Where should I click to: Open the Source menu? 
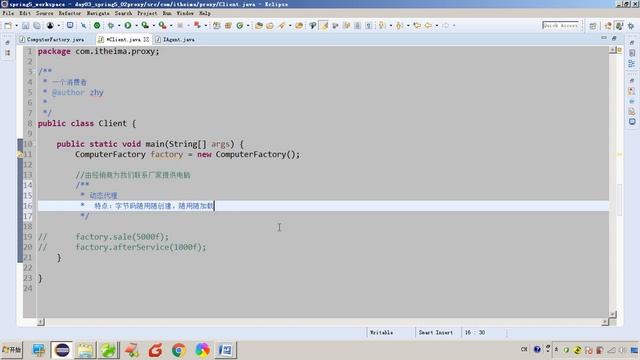44,13
